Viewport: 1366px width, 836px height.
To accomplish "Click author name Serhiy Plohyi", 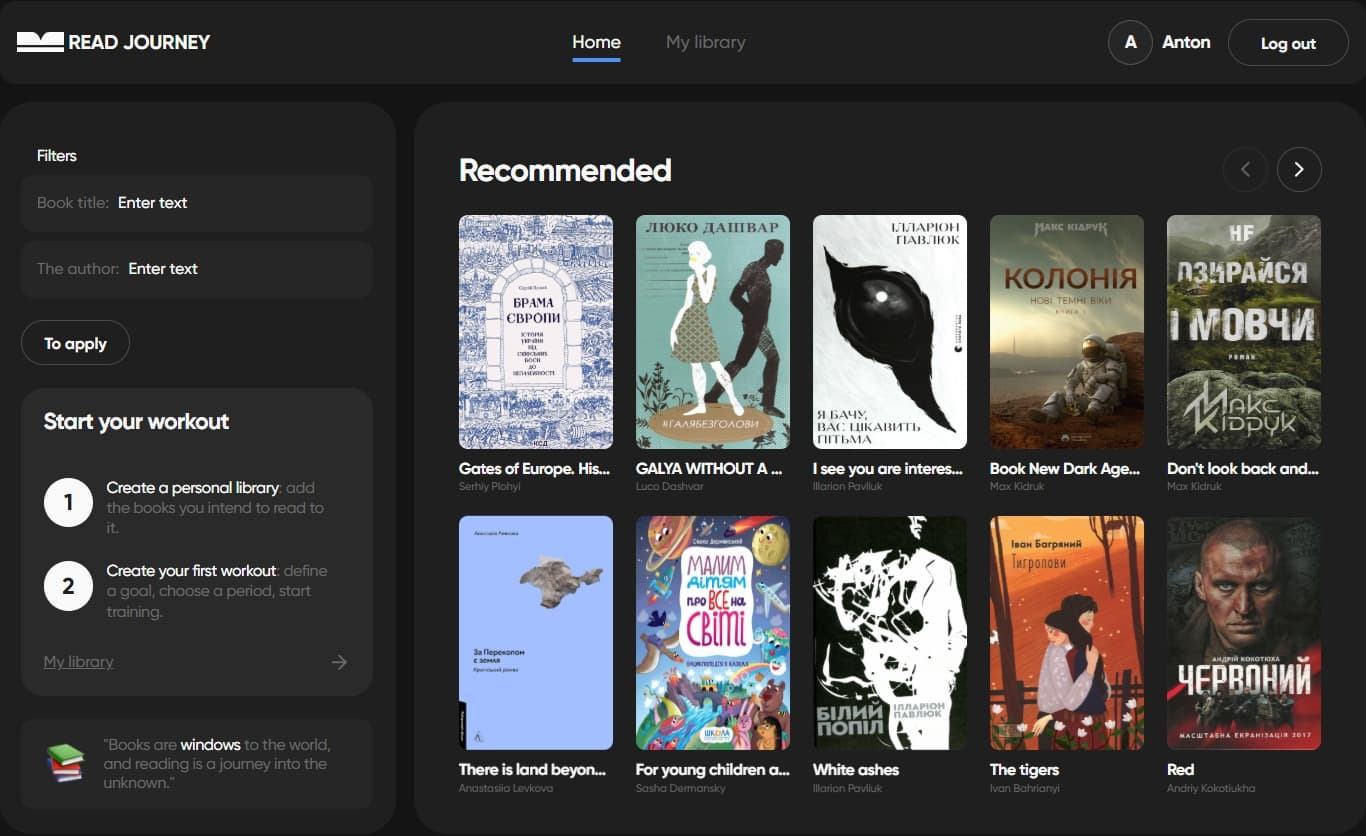I will click(x=490, y=487).
